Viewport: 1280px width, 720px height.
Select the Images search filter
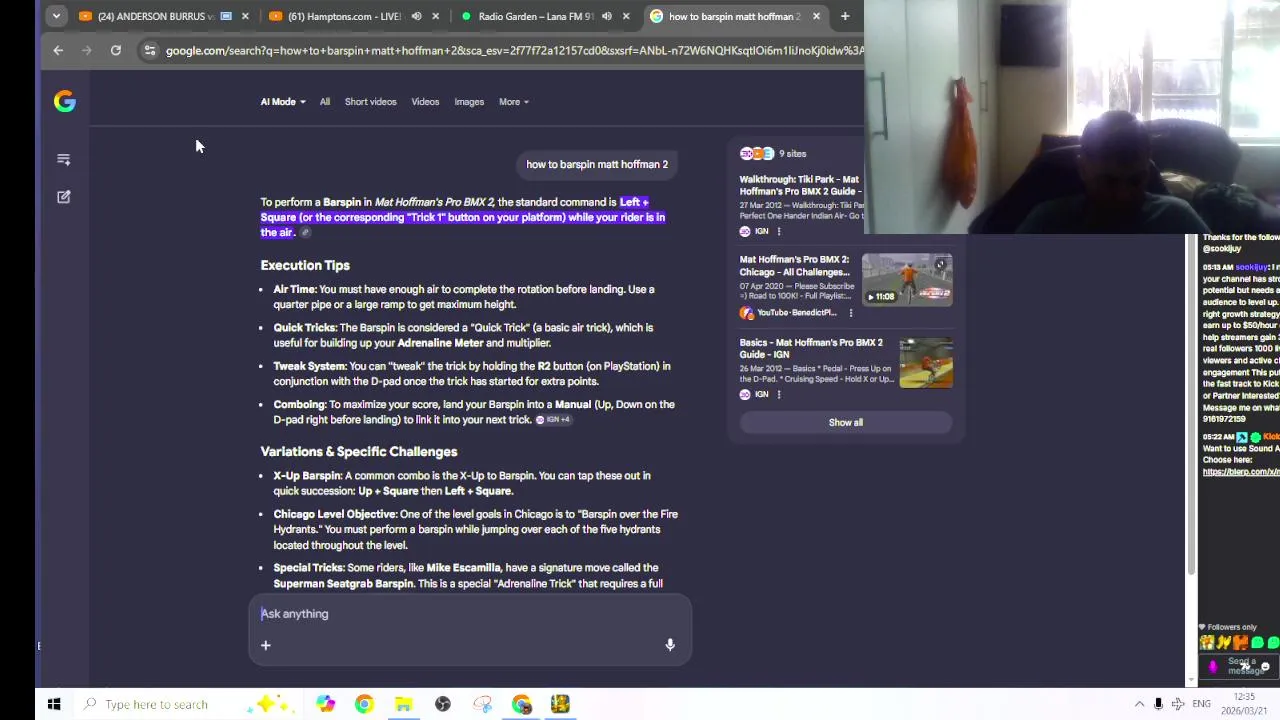point(469,101)
